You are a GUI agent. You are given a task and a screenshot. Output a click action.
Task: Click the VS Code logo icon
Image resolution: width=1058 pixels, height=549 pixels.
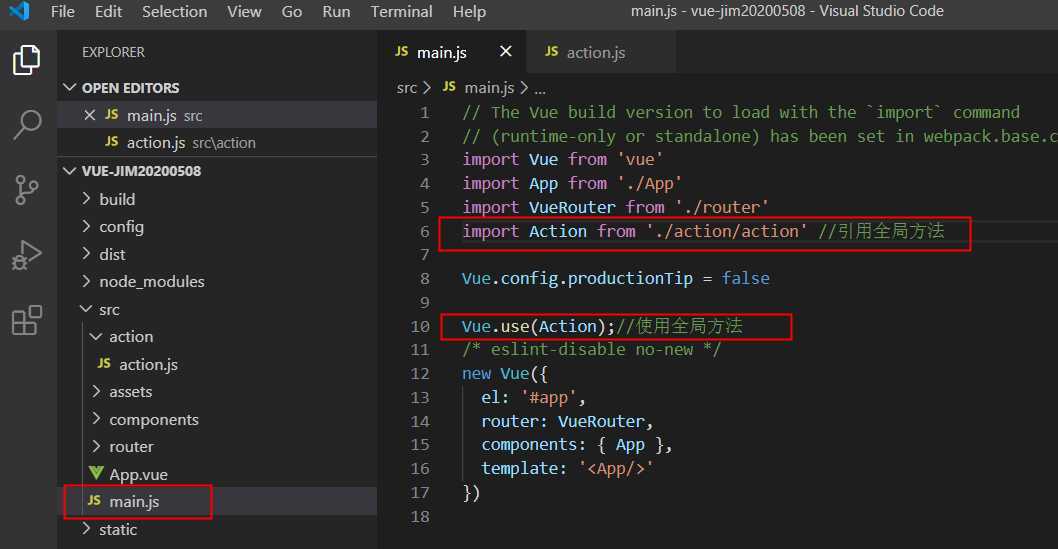tap(20, 11)
